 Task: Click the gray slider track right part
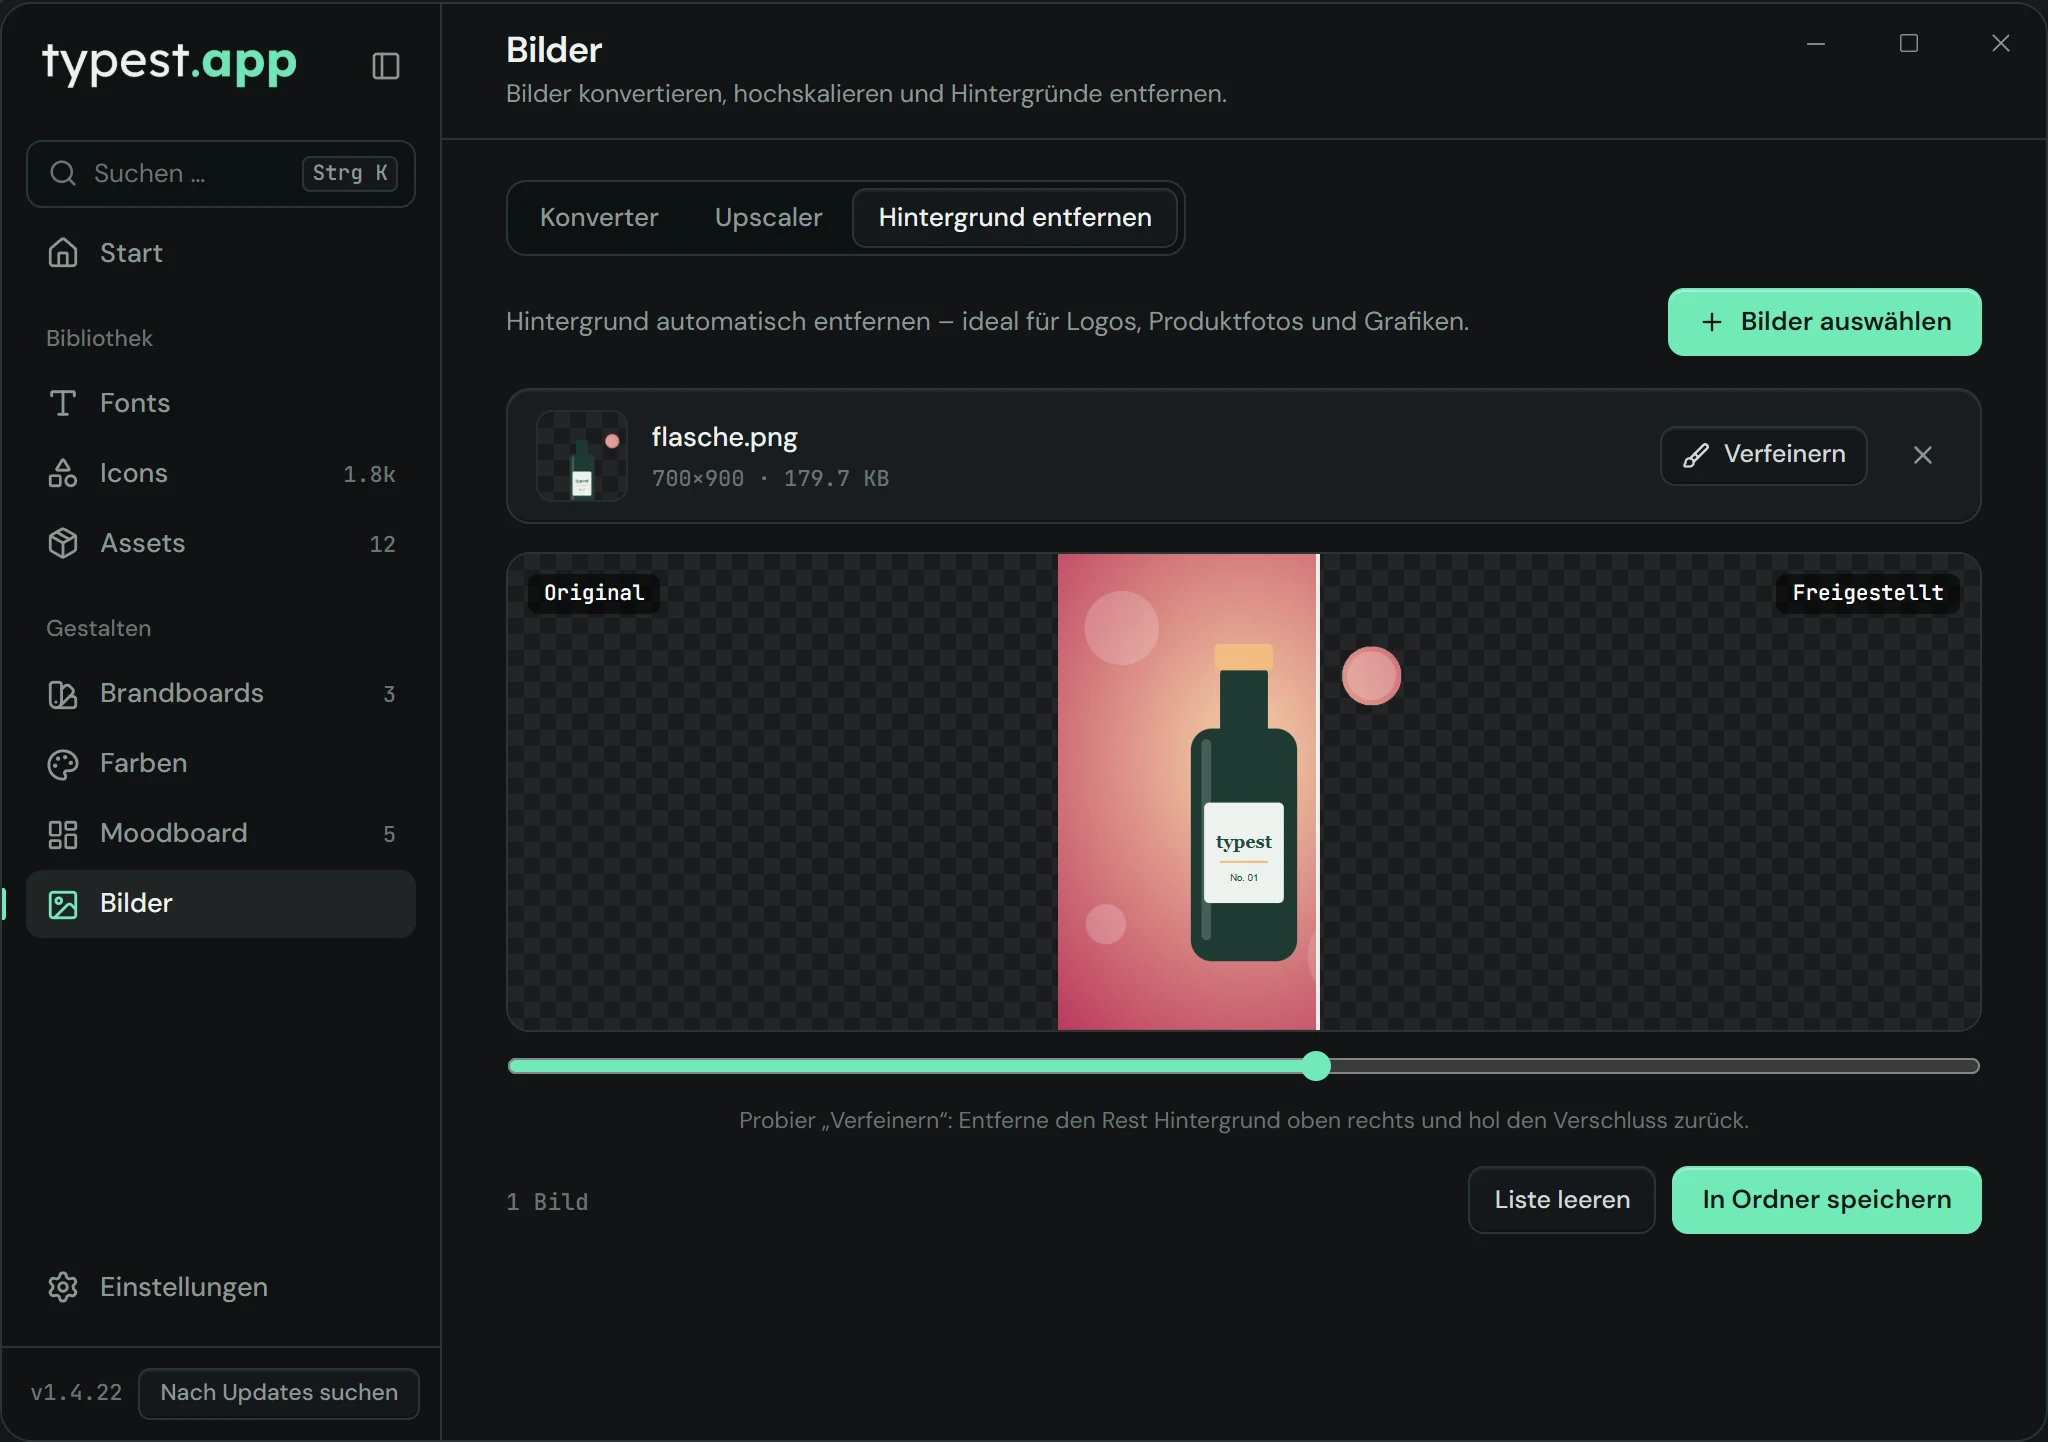1655,1066
